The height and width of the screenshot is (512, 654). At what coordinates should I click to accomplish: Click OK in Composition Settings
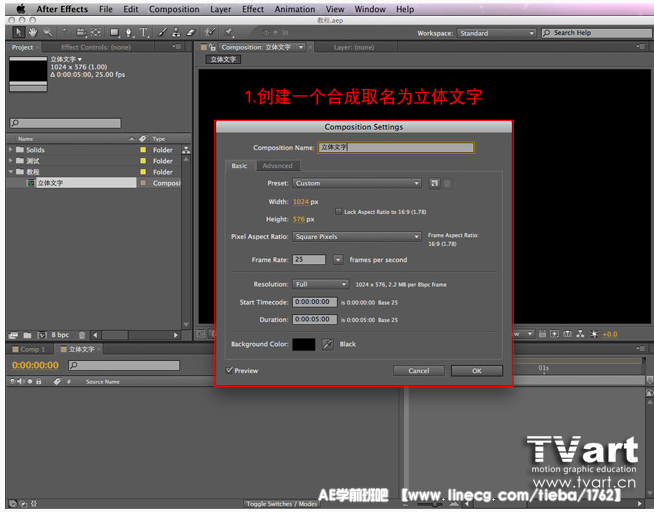[477, 371]
